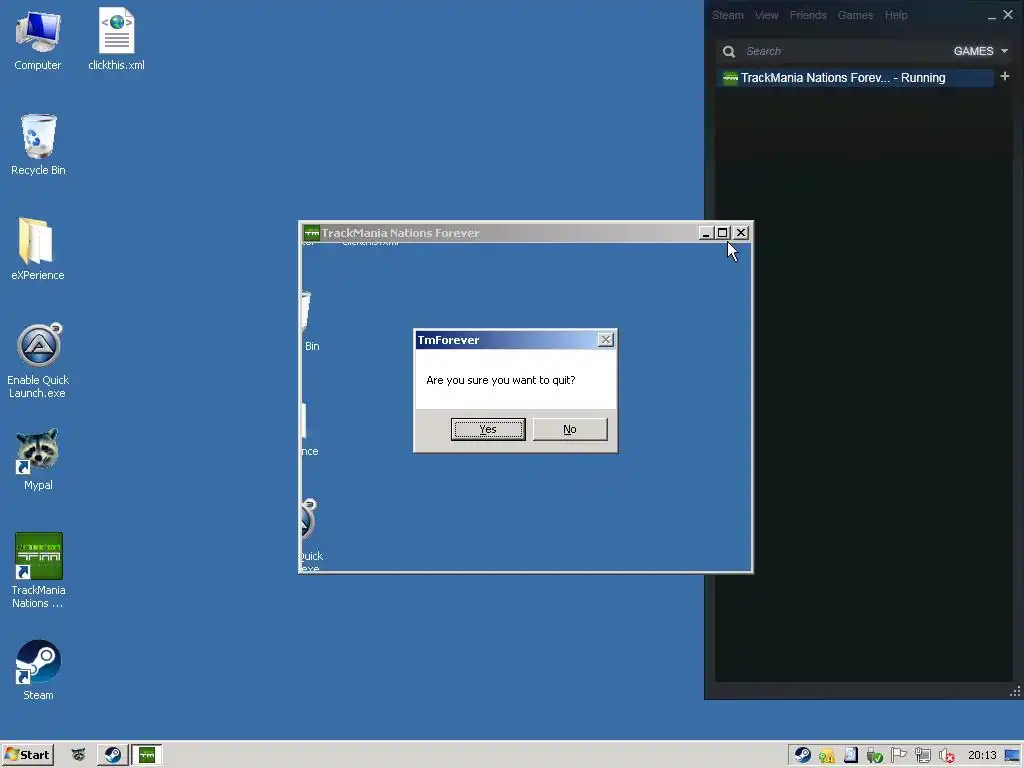
Task: Close the Steam window
Action: coord(1008,14)
